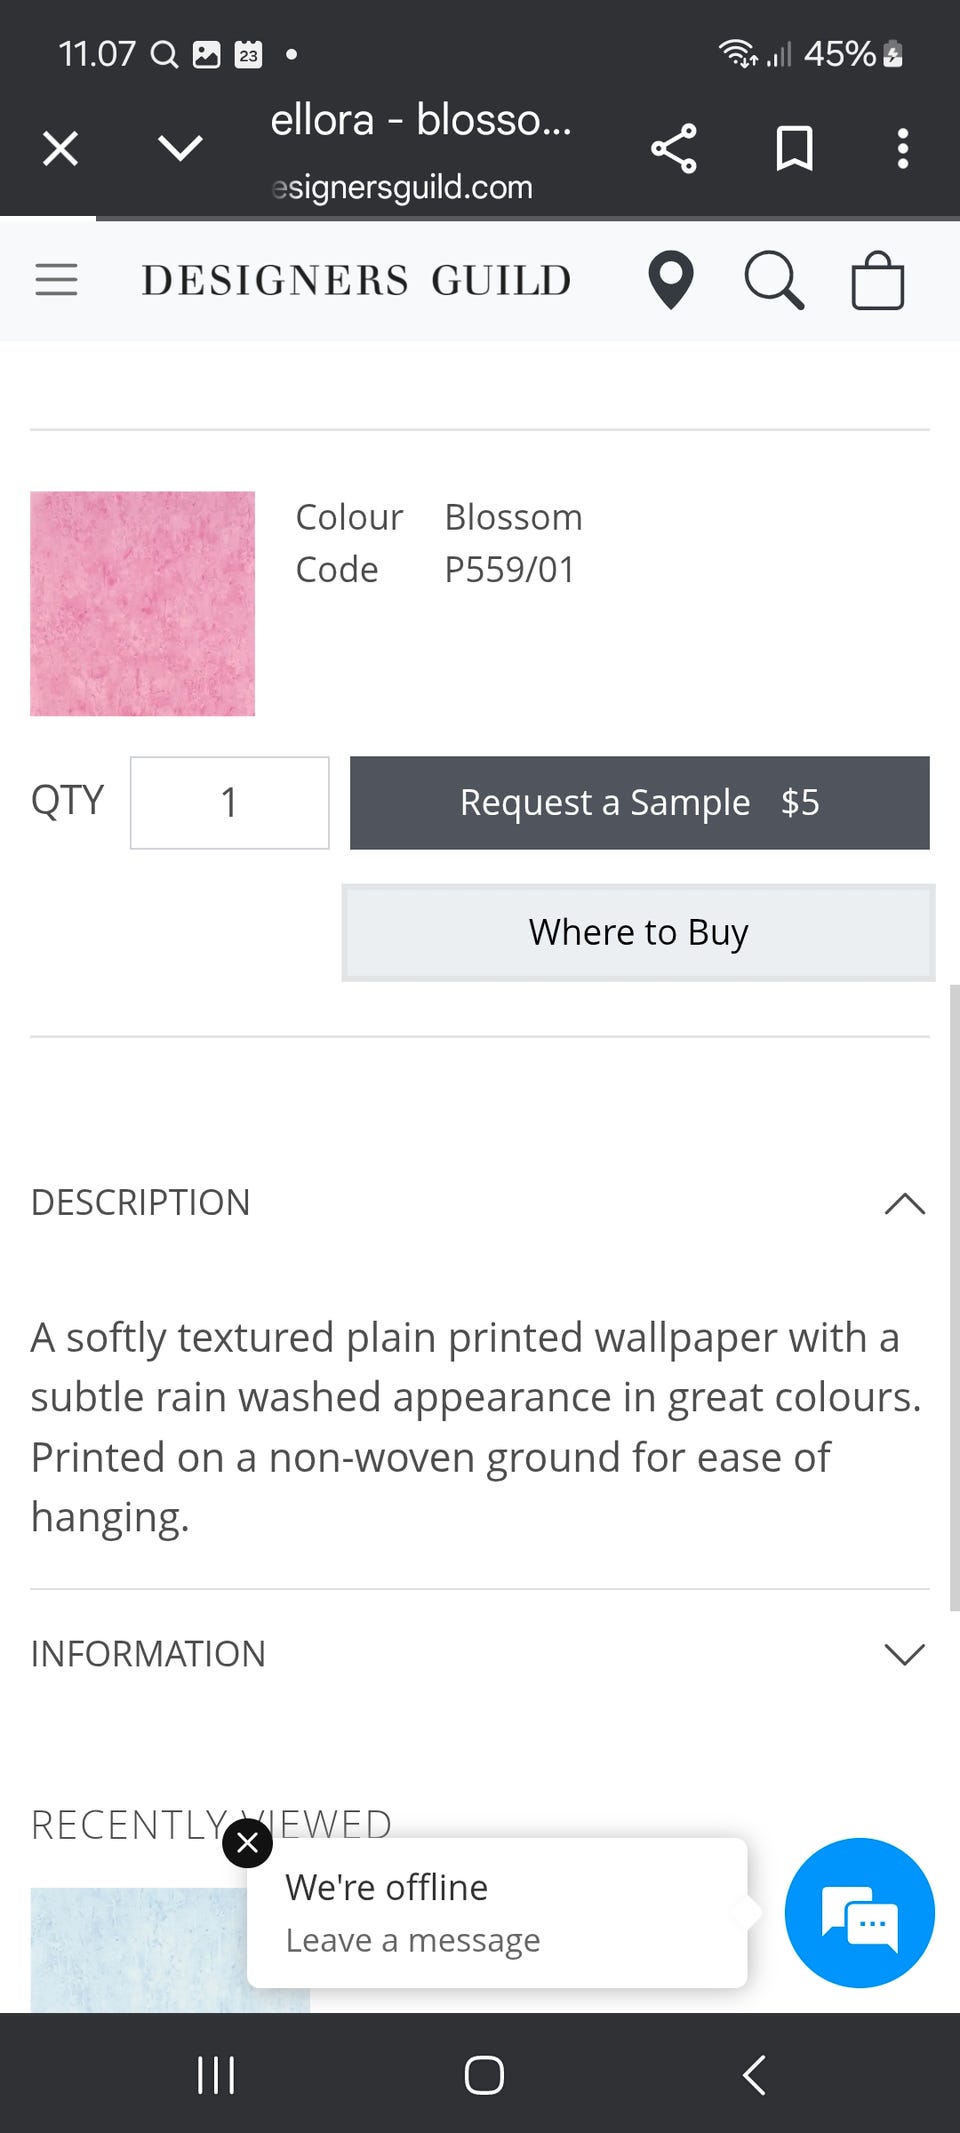Open the hamburger navigation menu
The width and height of the screenshot is (960, 2133).
tap(56, 280)
